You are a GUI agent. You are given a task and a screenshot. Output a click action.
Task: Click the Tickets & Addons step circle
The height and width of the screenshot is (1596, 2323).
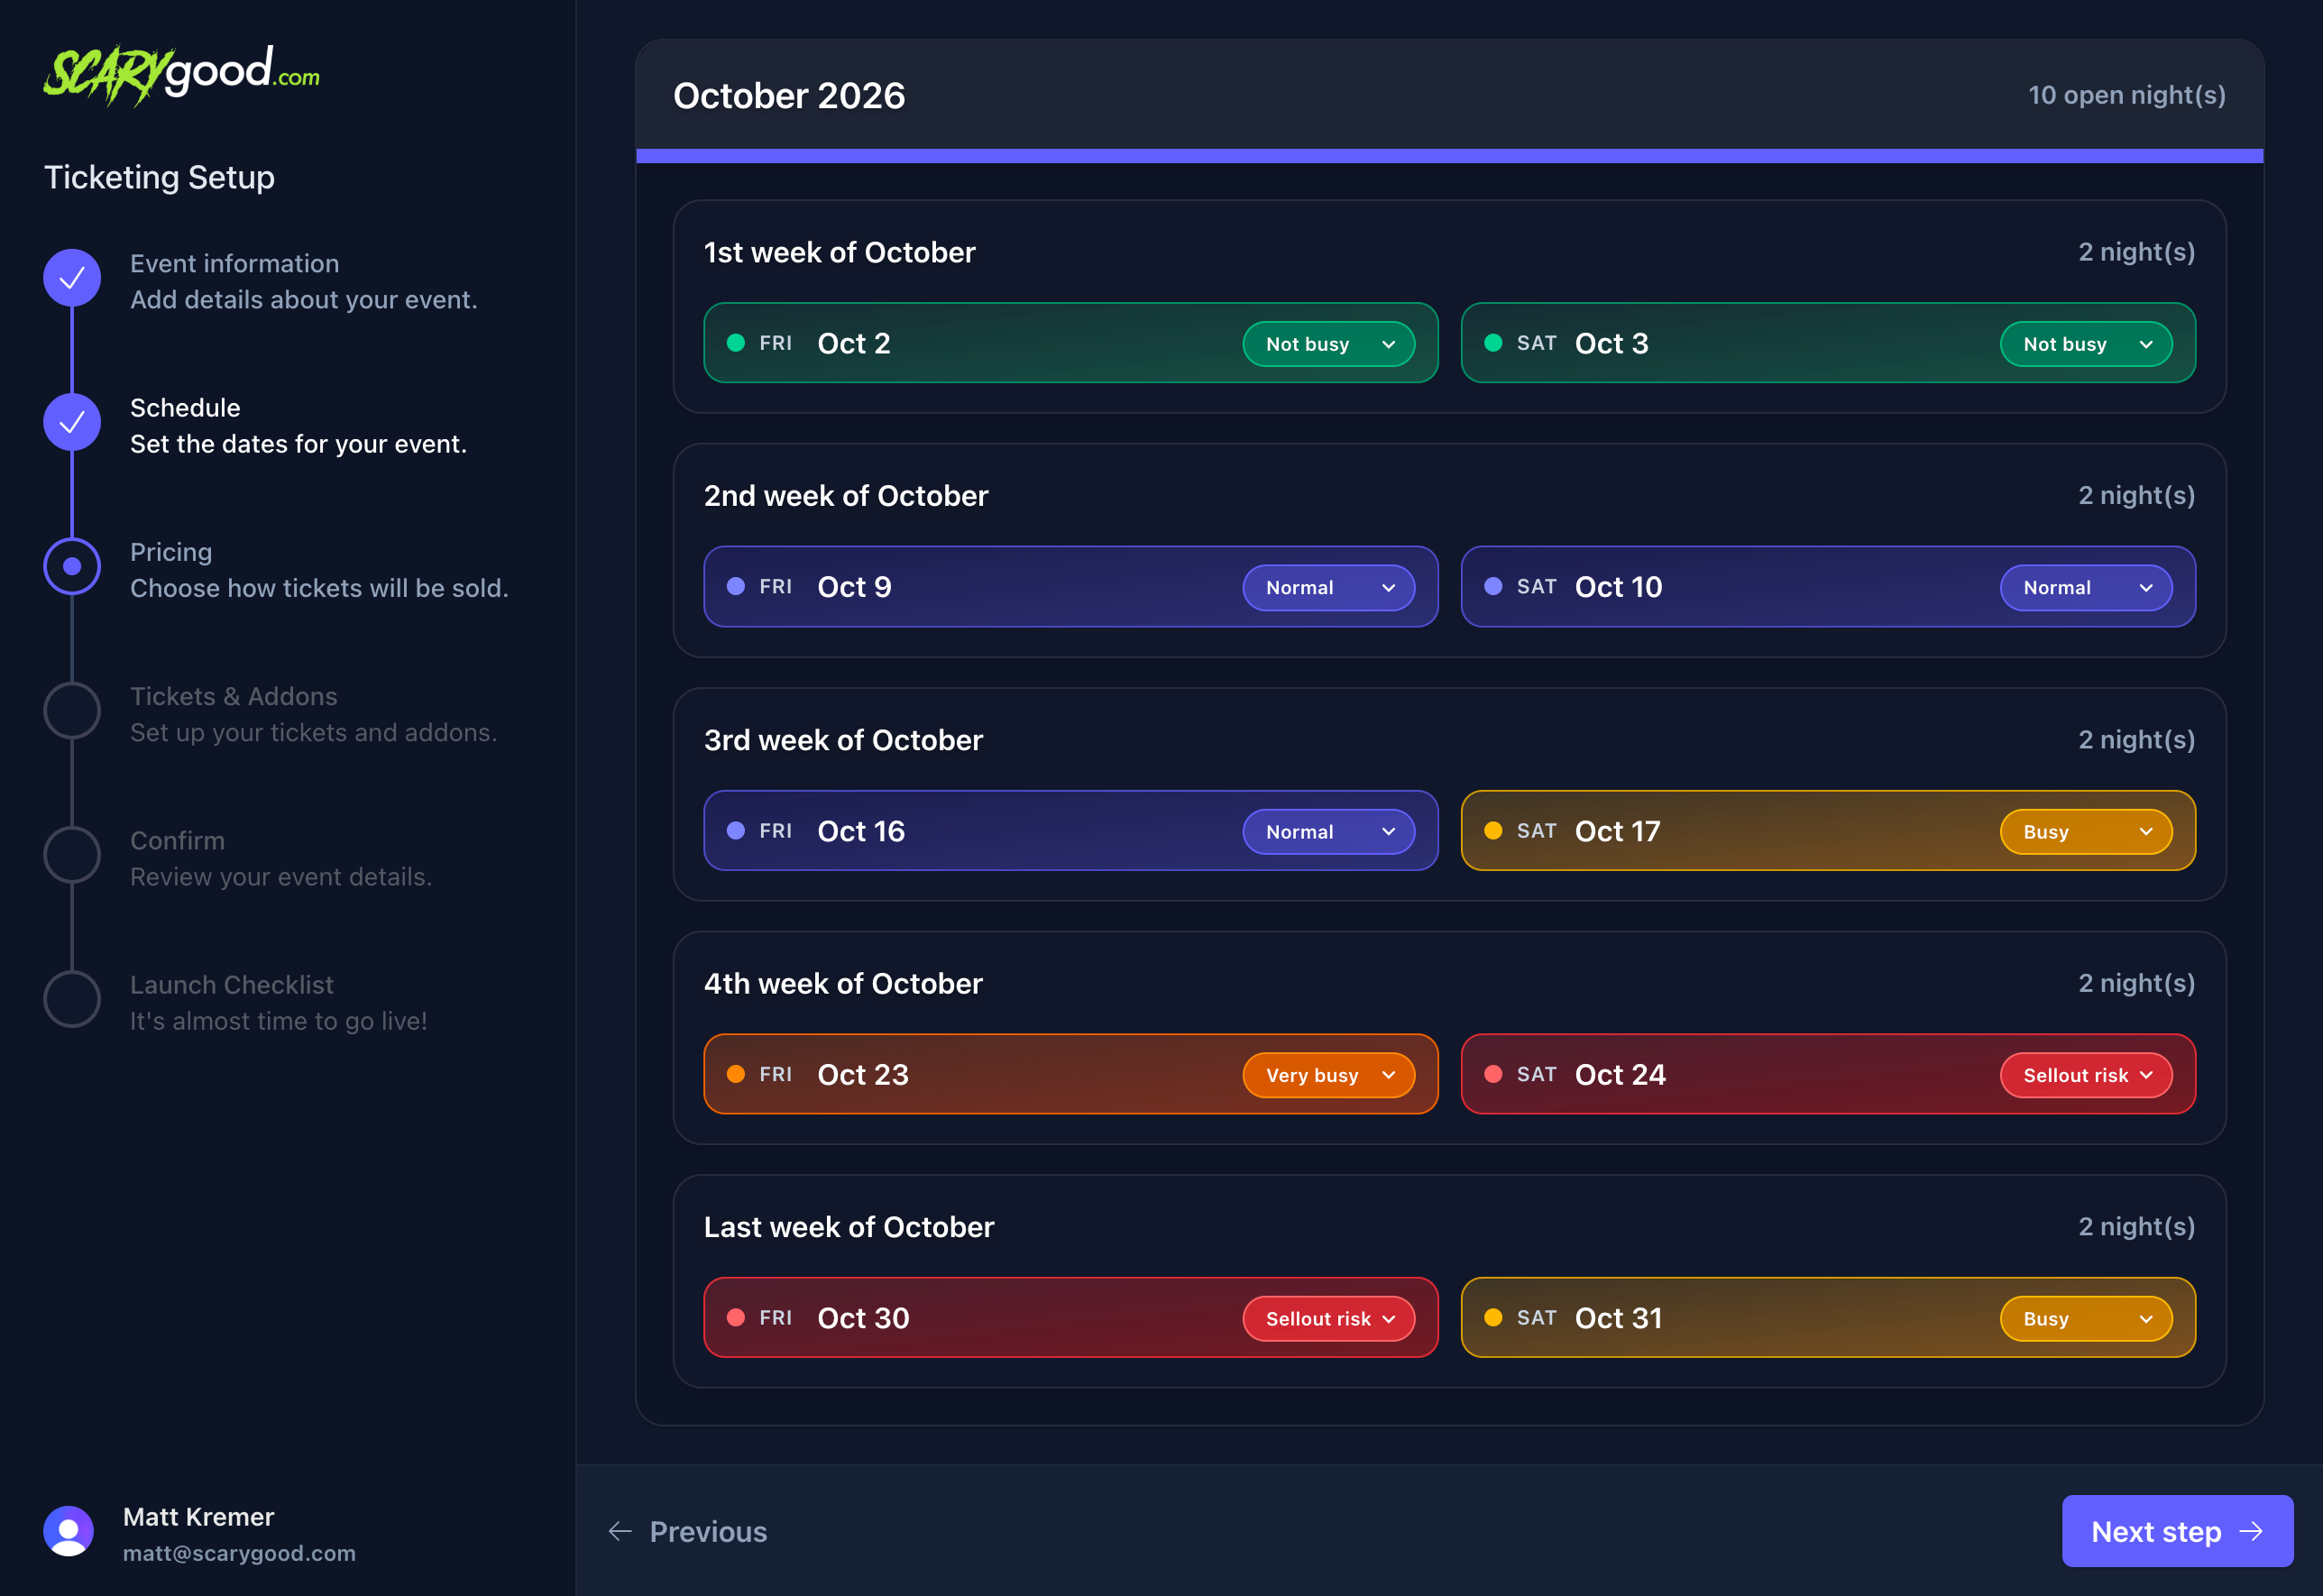(x=71, y=711)
